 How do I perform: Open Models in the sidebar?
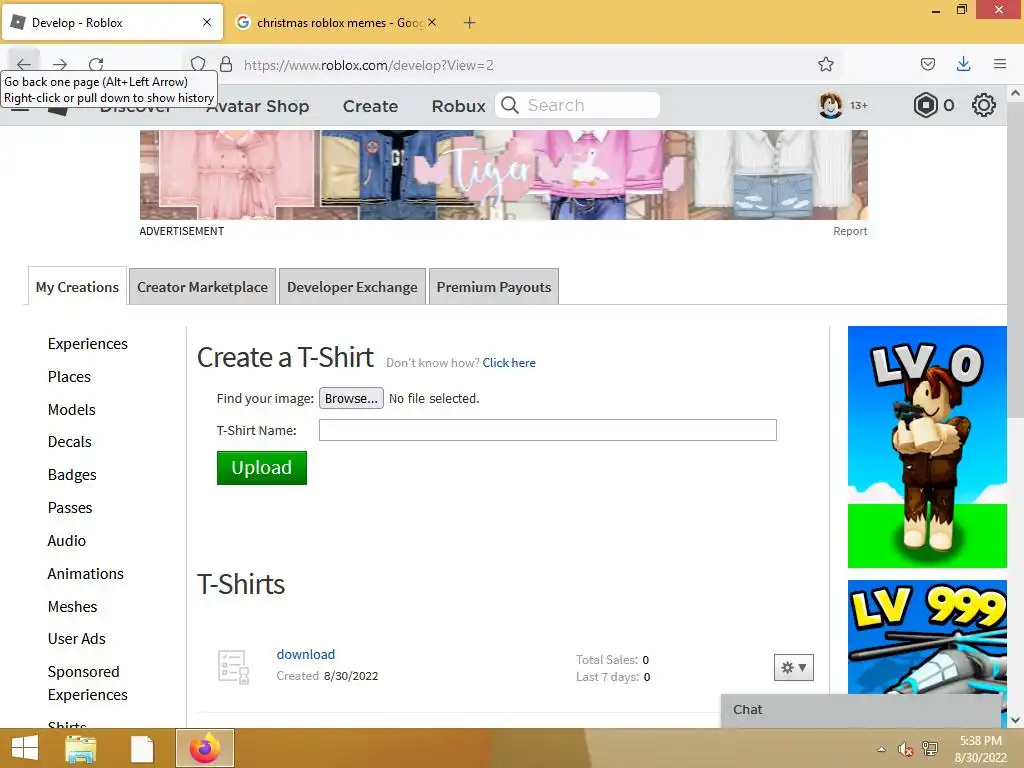[x=72, y=409]
